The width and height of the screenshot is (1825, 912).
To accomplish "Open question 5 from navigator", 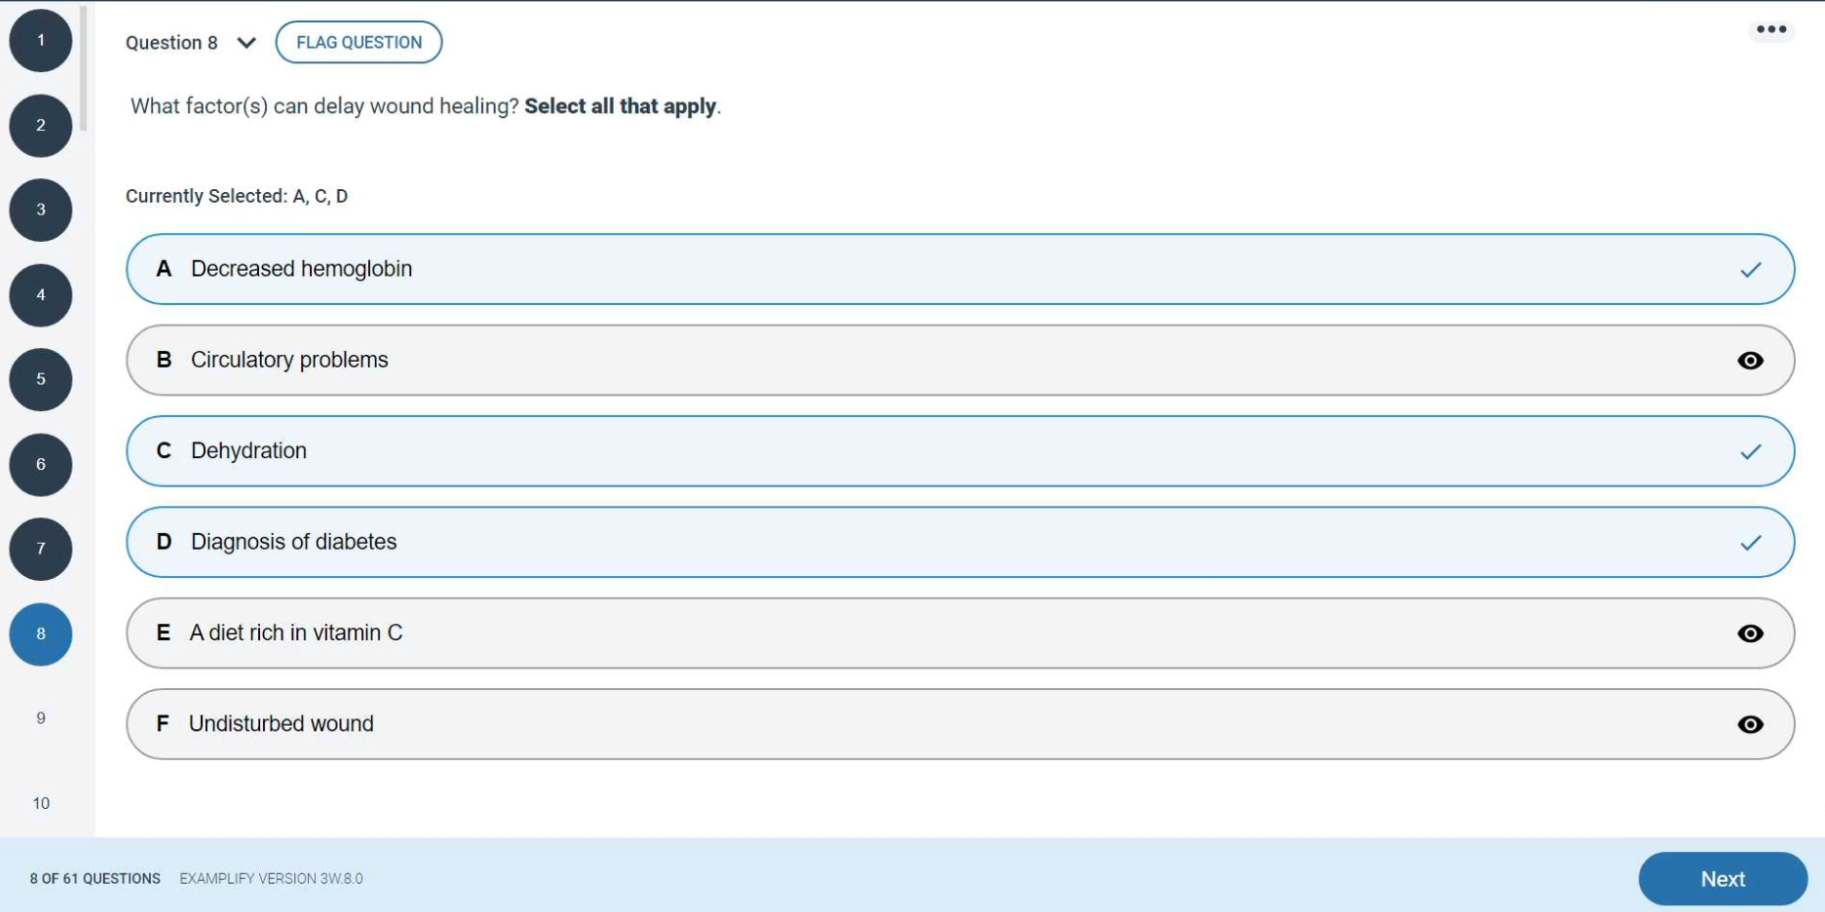I will pyautogui.click(x=41, y=379).
